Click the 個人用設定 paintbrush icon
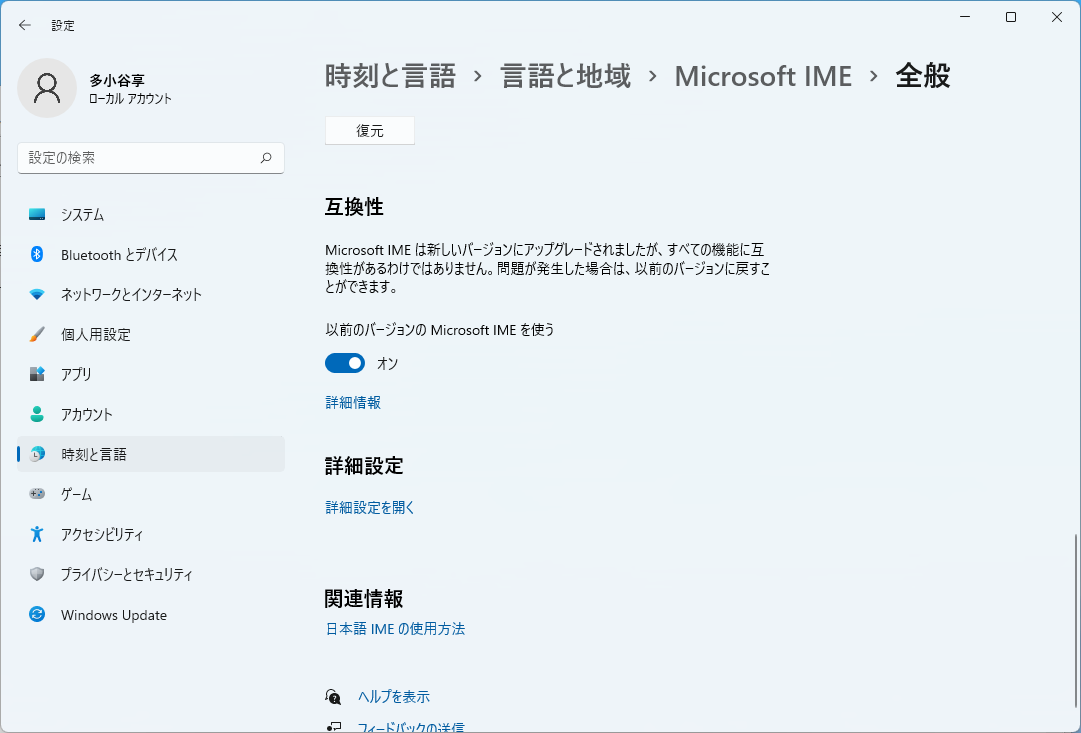The height and width of the screenshot is (733, 1081). [37, 334]
